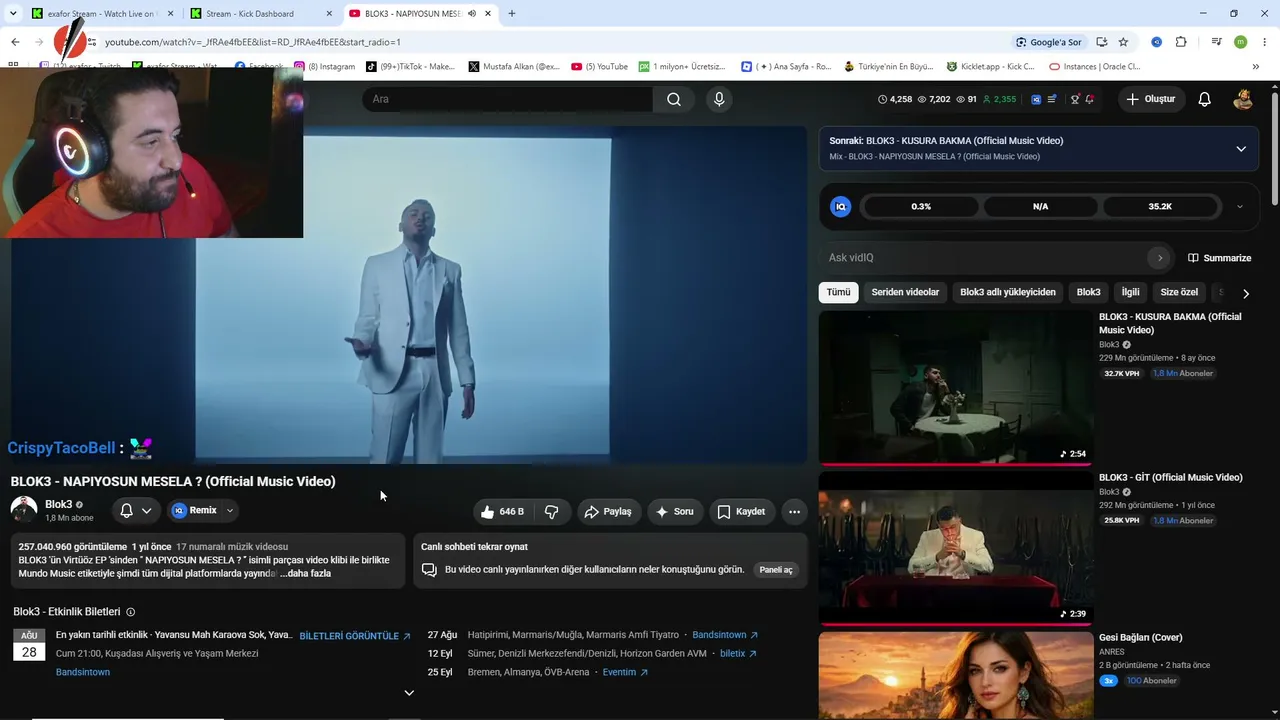The image size is (1280, 720).
Task: Click info icon next to Etkinlik Biletleri
Action: point(130,612)
